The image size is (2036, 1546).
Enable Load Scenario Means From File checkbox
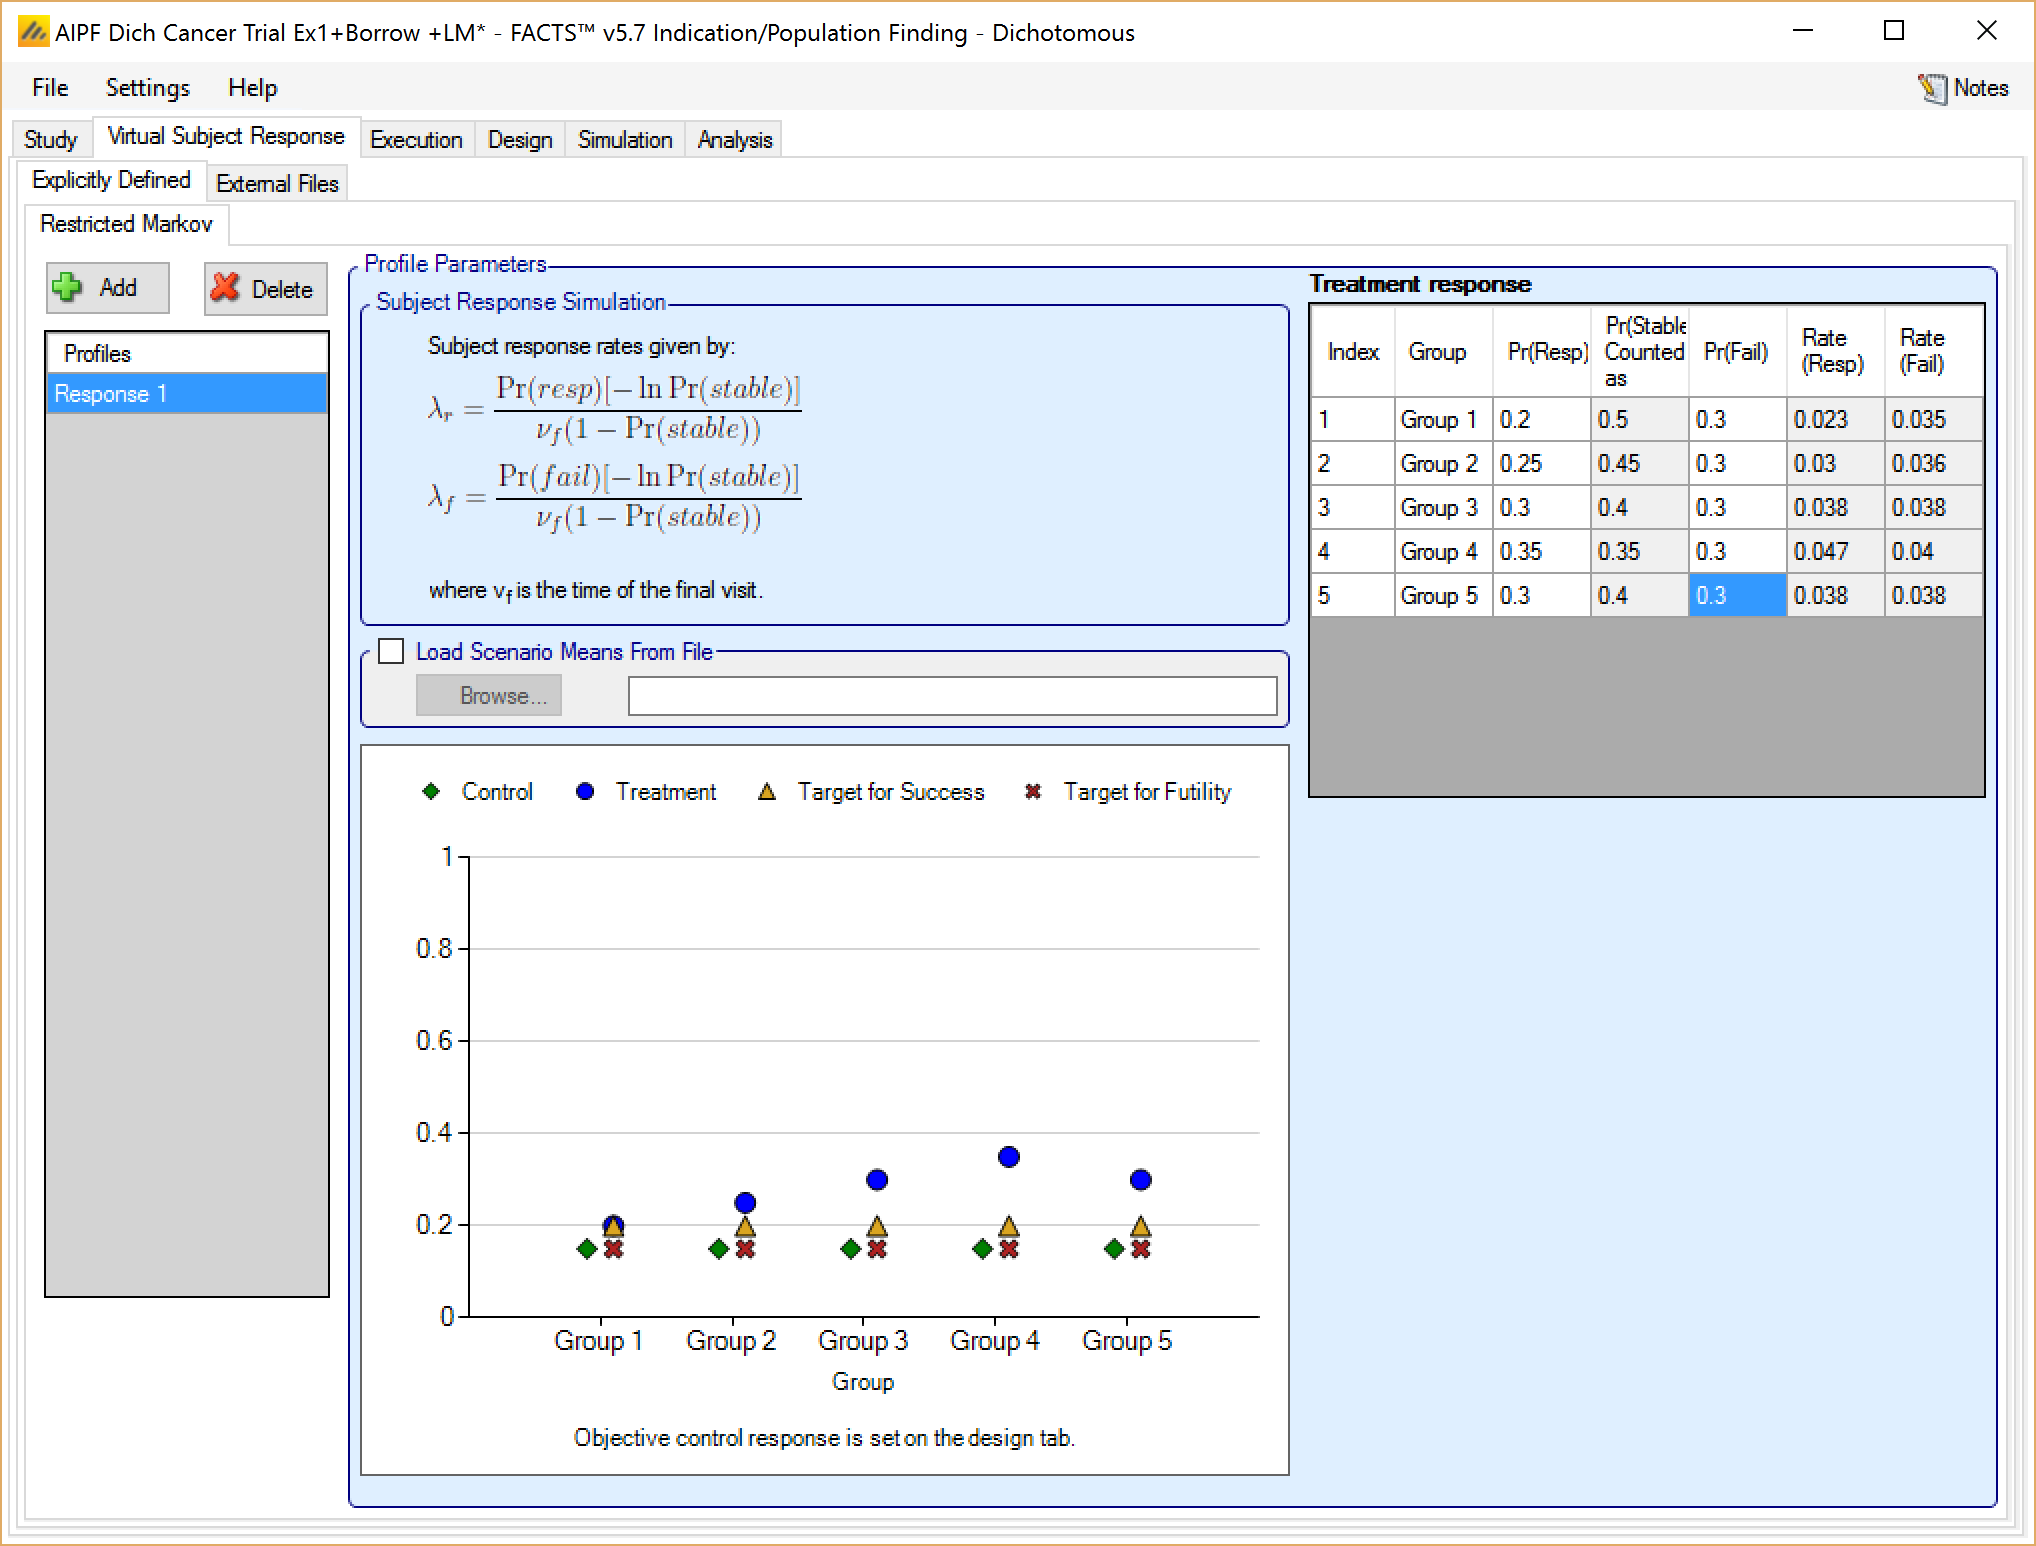[x=391, y=652]
